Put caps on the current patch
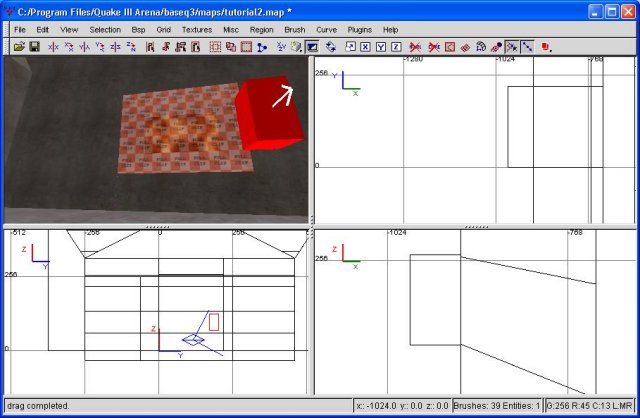Image resolution: width=640 pixels, height=418 pixels. [496, 47]
